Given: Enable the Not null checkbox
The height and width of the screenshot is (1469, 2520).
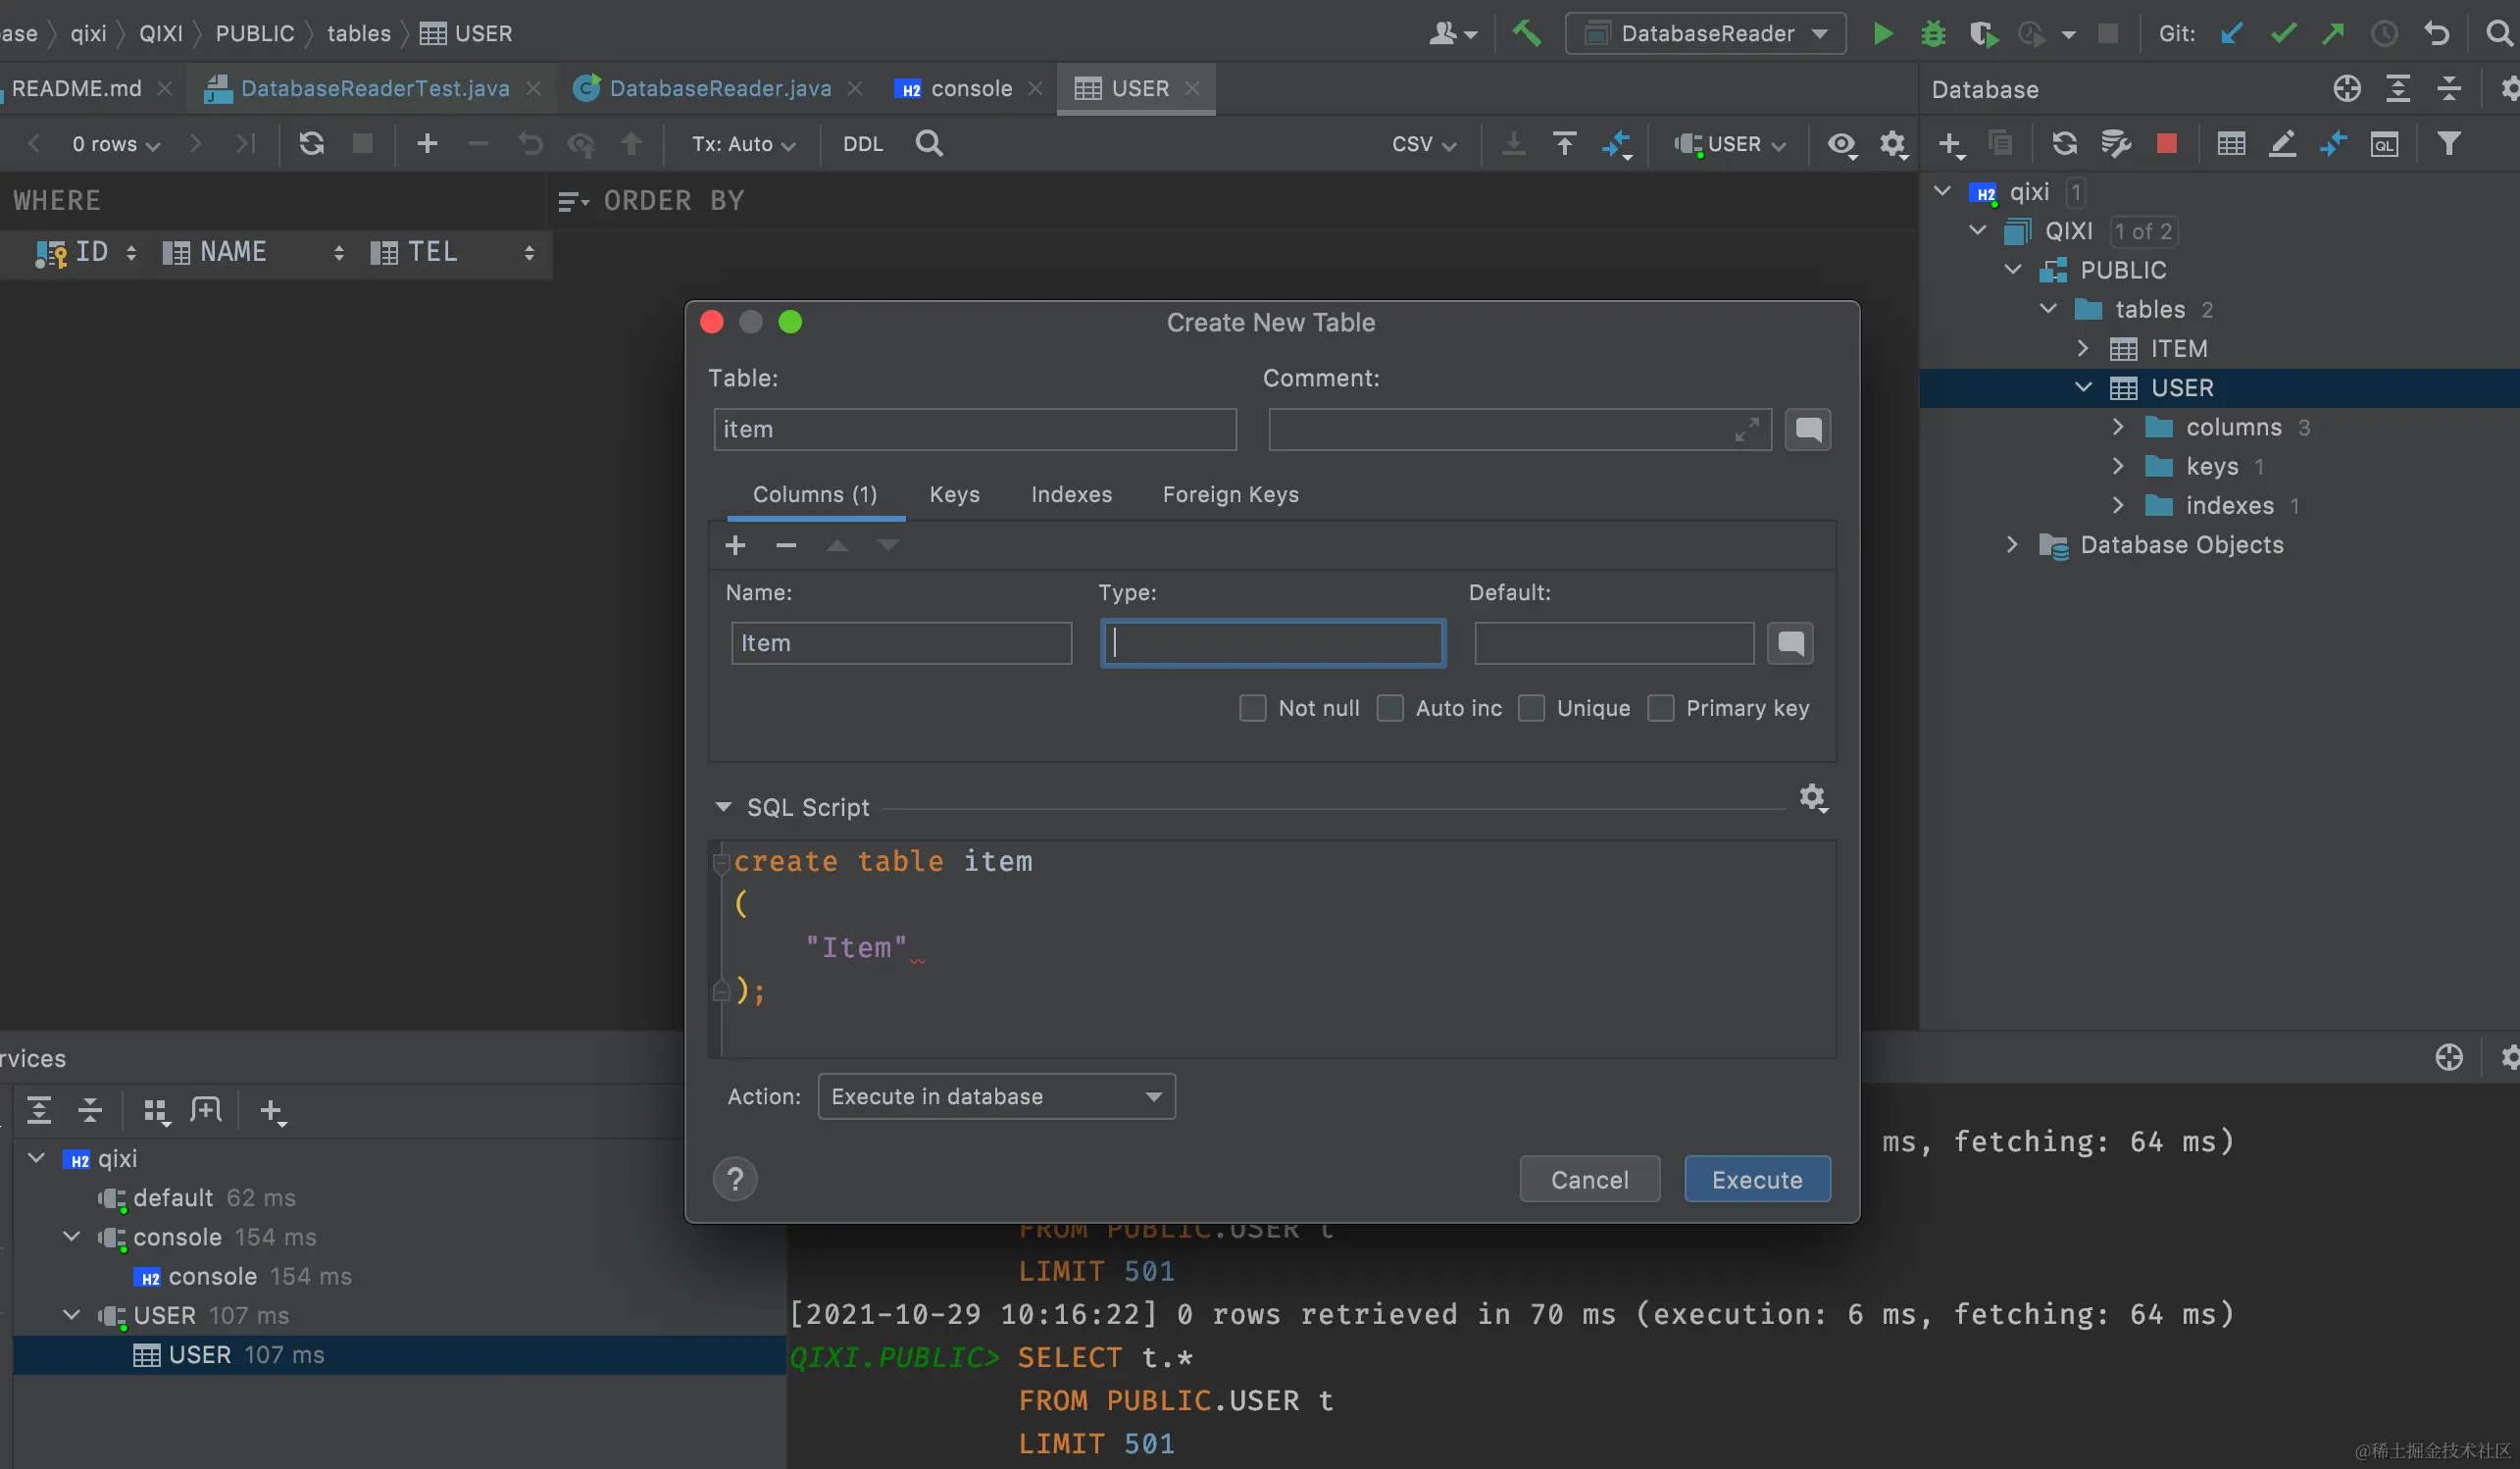Looking at the screenshot, I should pyautogui.click(x=1252, y=708).
